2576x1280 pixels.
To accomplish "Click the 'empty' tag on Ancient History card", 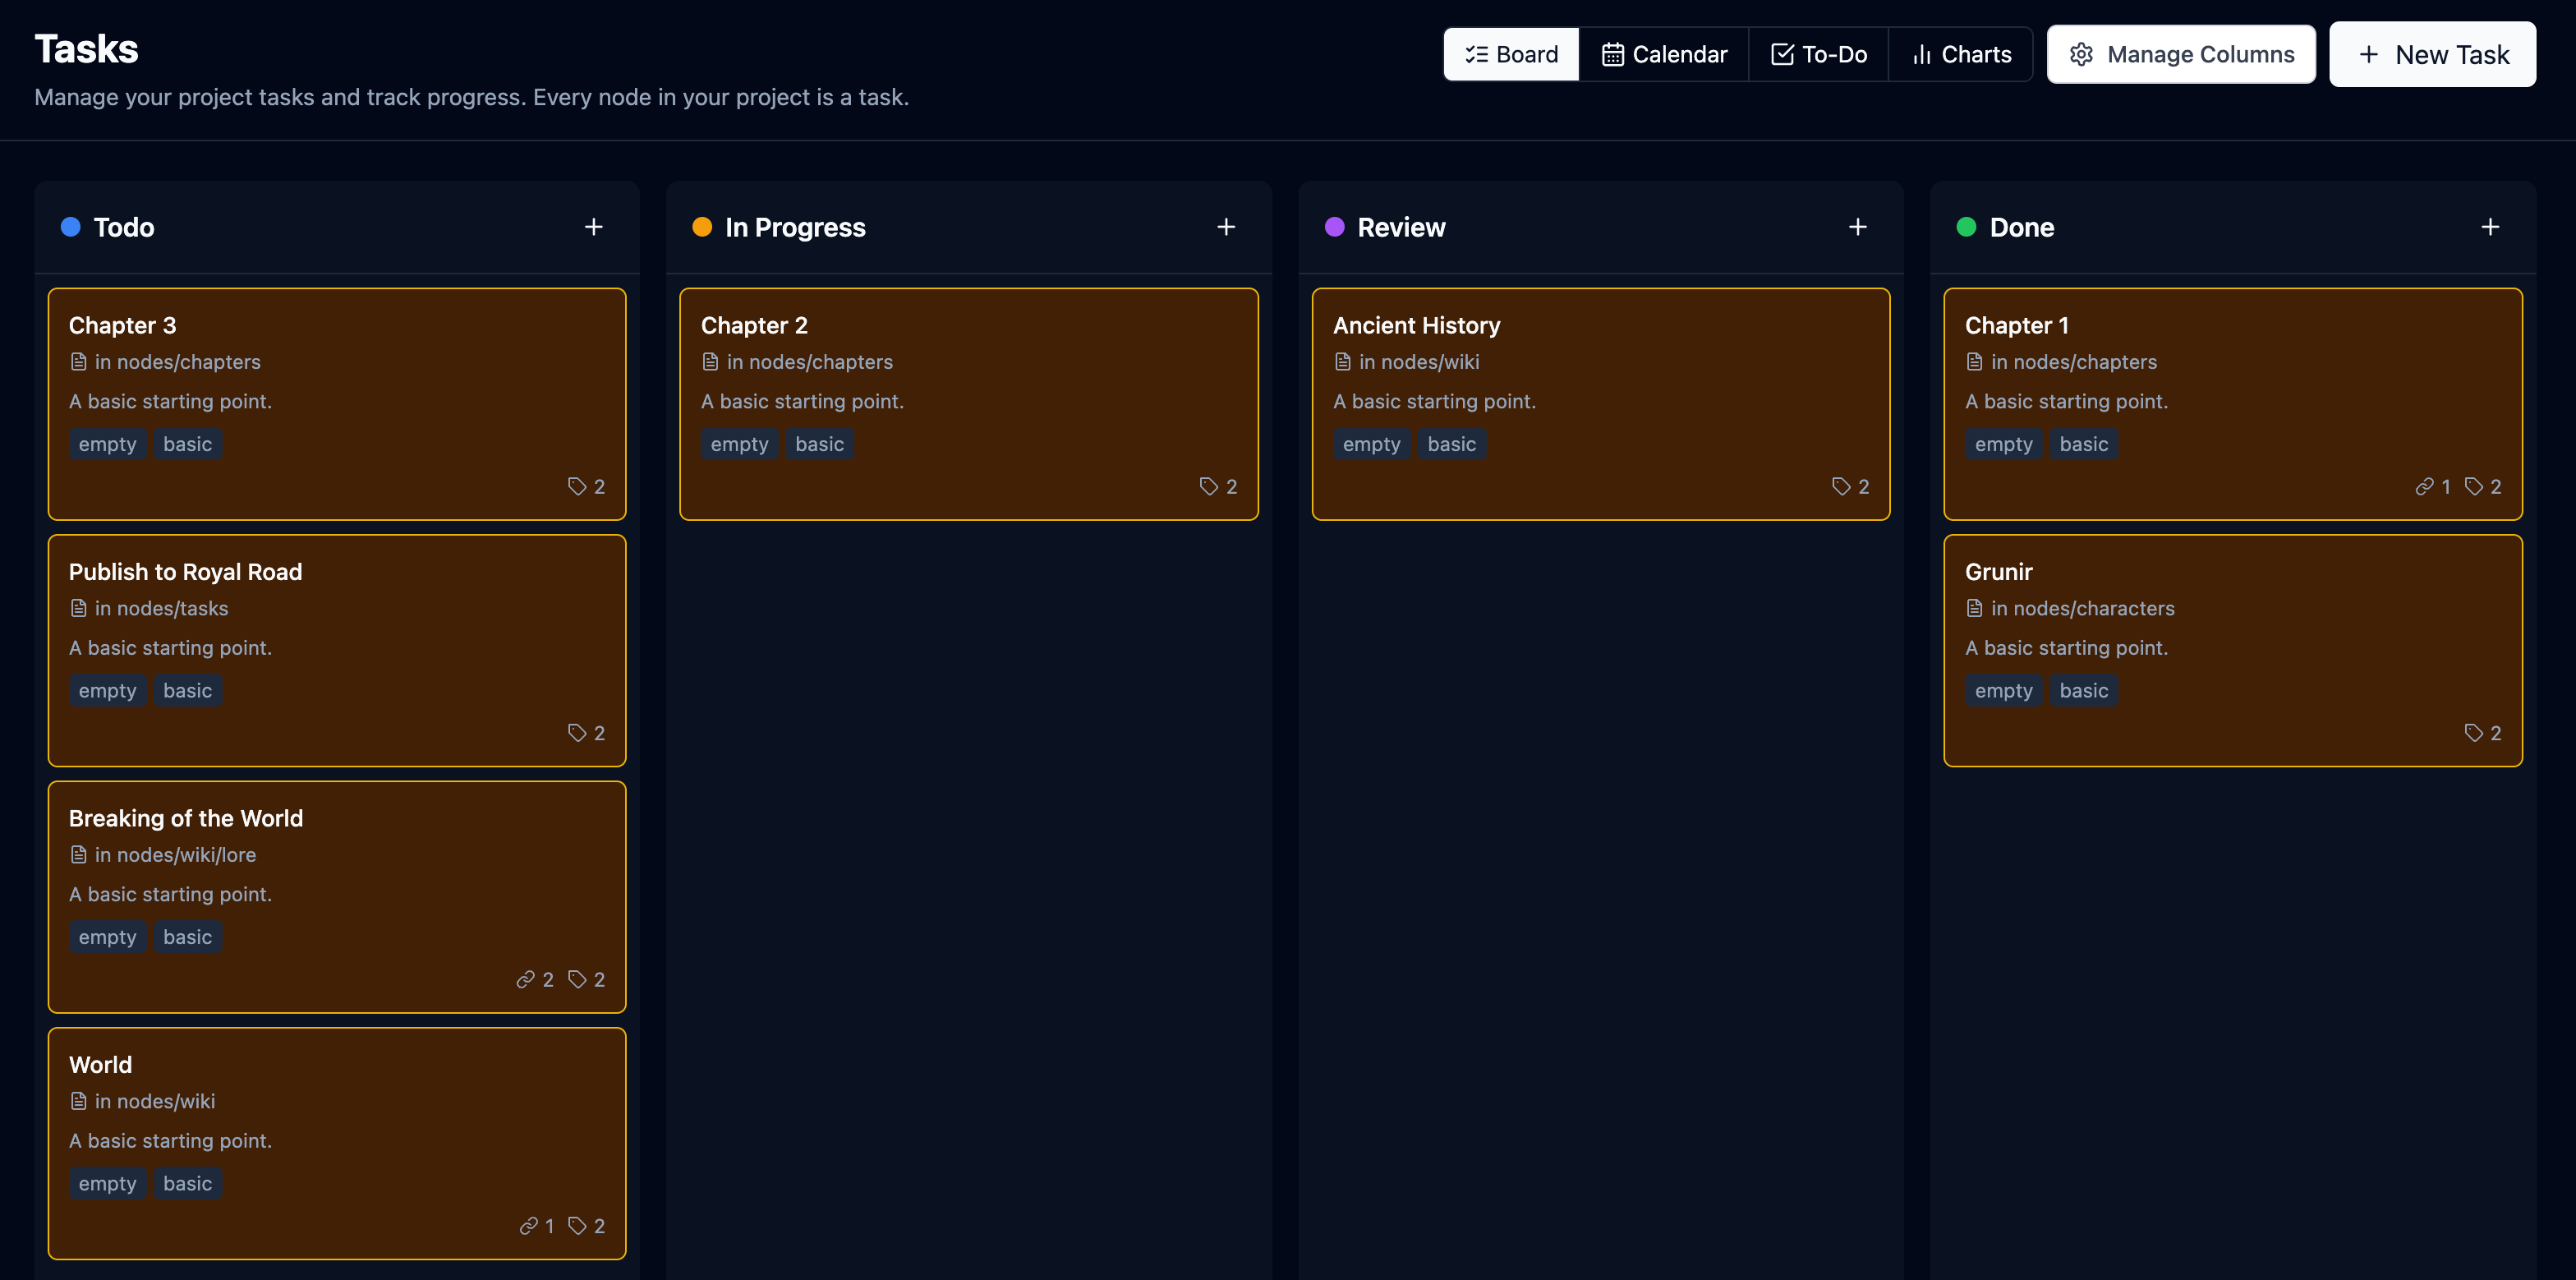I will [x=1371, y=444].
